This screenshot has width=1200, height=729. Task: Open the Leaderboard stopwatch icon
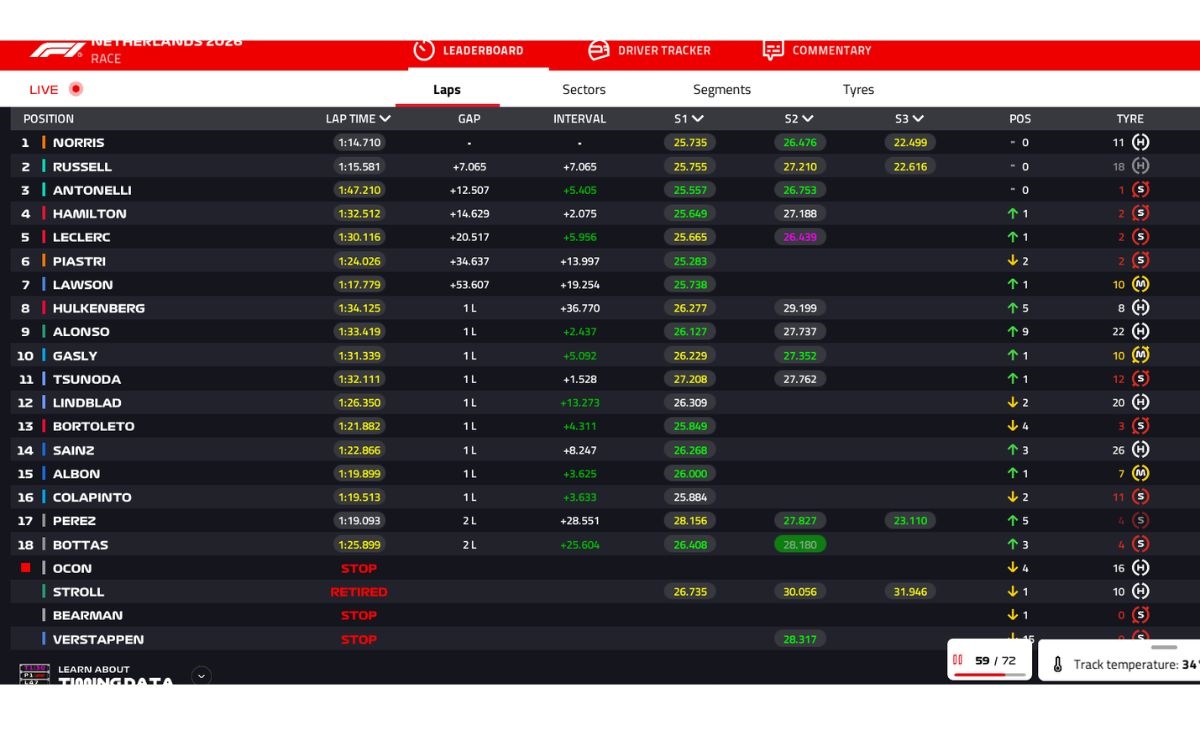pos(424,50)
